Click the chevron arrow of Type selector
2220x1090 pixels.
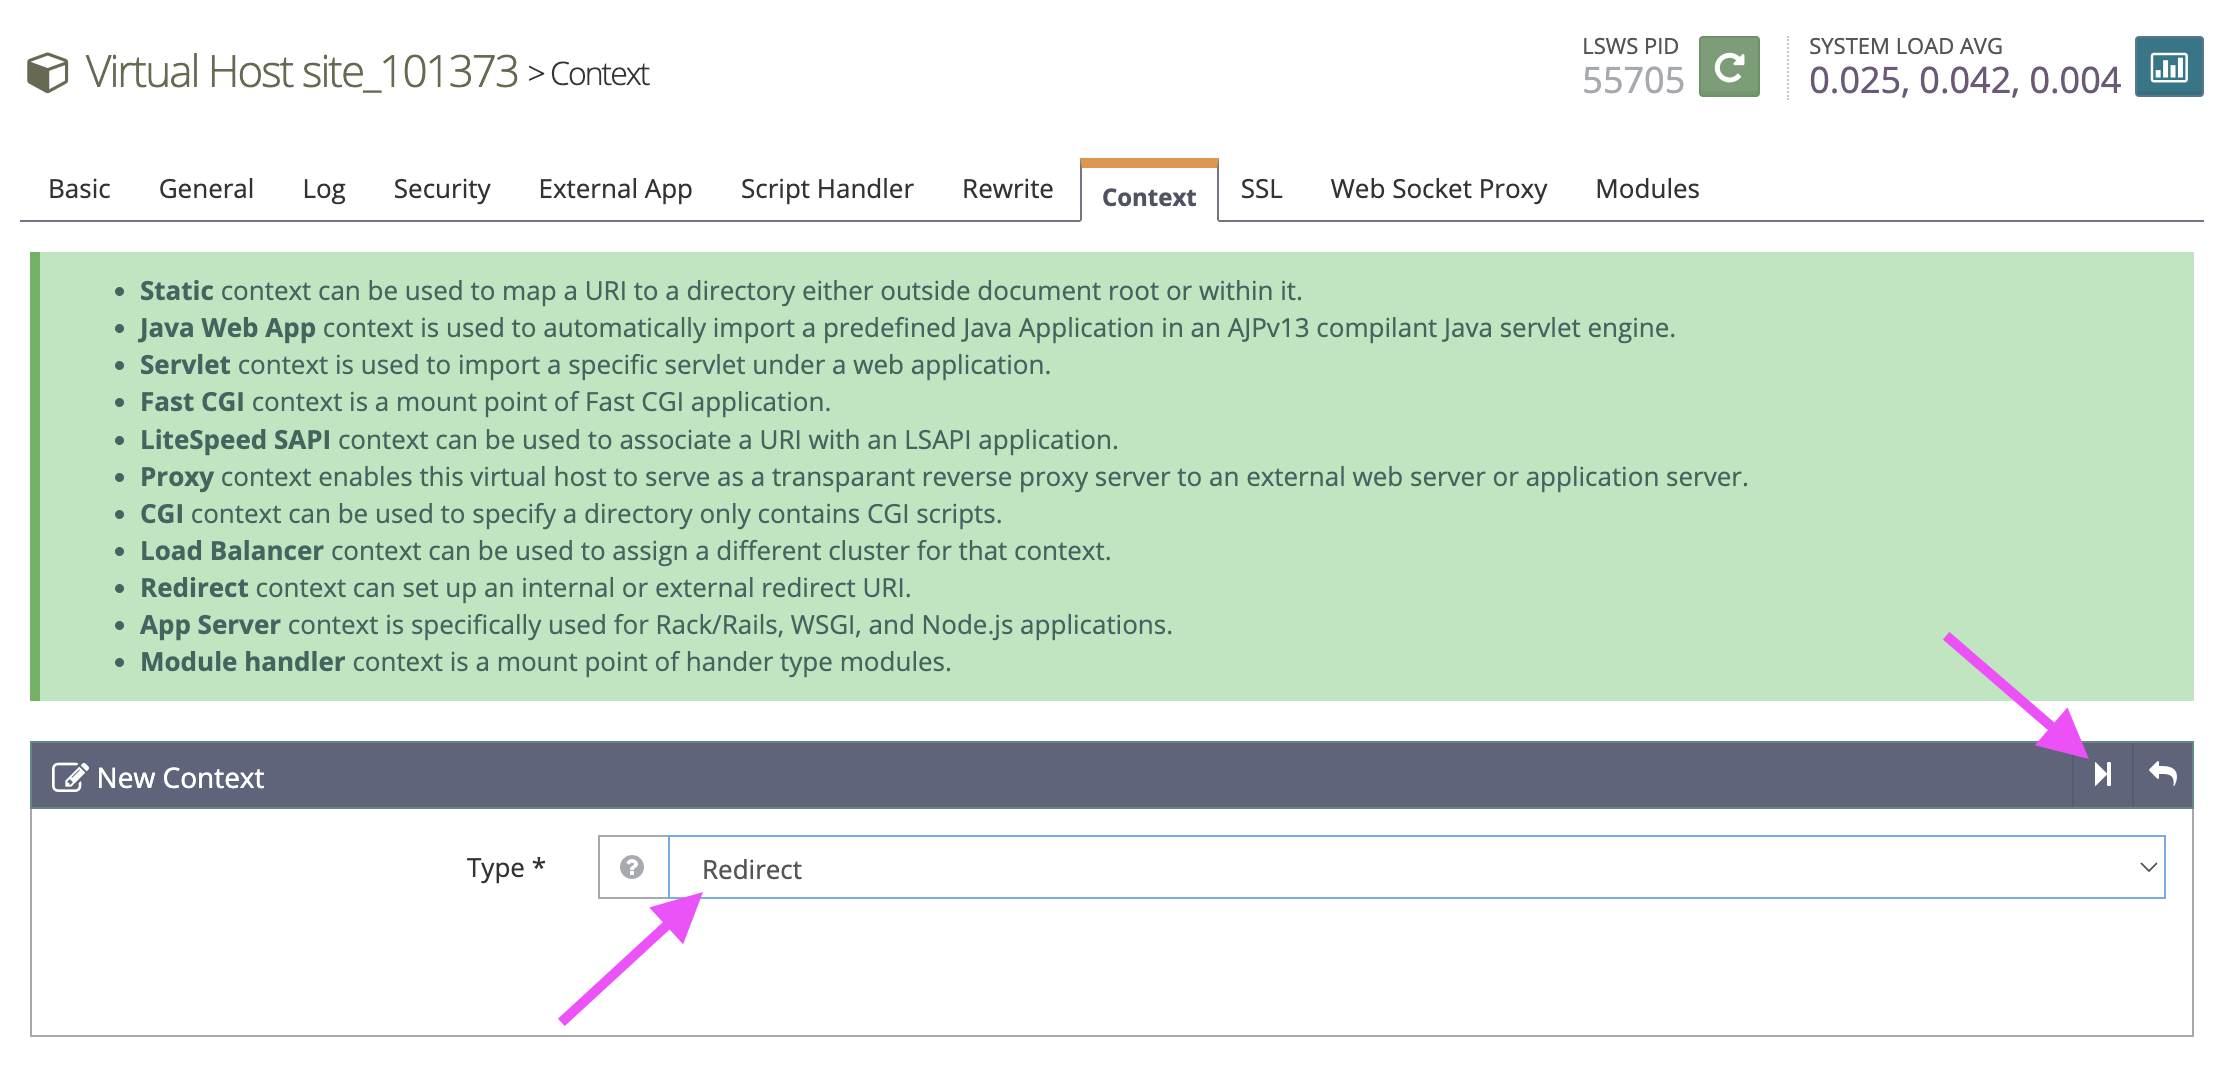(x=2147, y=868)
